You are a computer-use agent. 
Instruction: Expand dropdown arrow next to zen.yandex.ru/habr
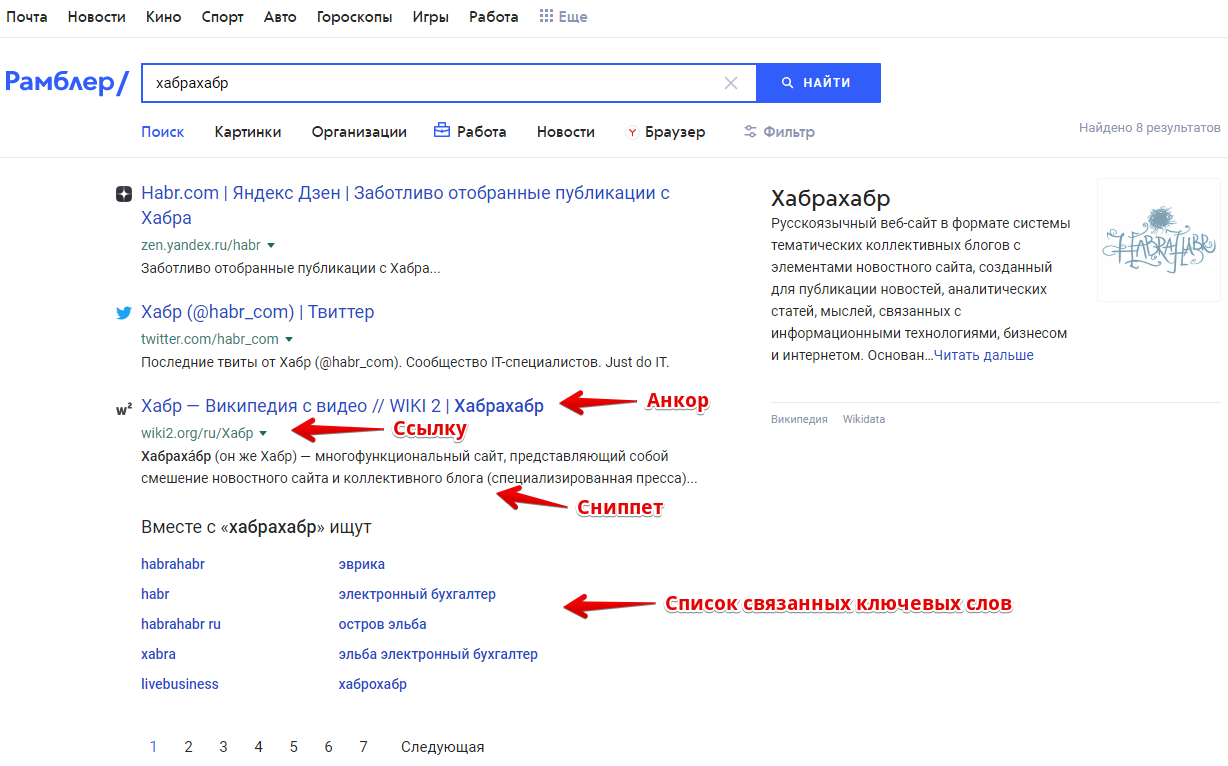pyautogui.click(x=271, y=245)
